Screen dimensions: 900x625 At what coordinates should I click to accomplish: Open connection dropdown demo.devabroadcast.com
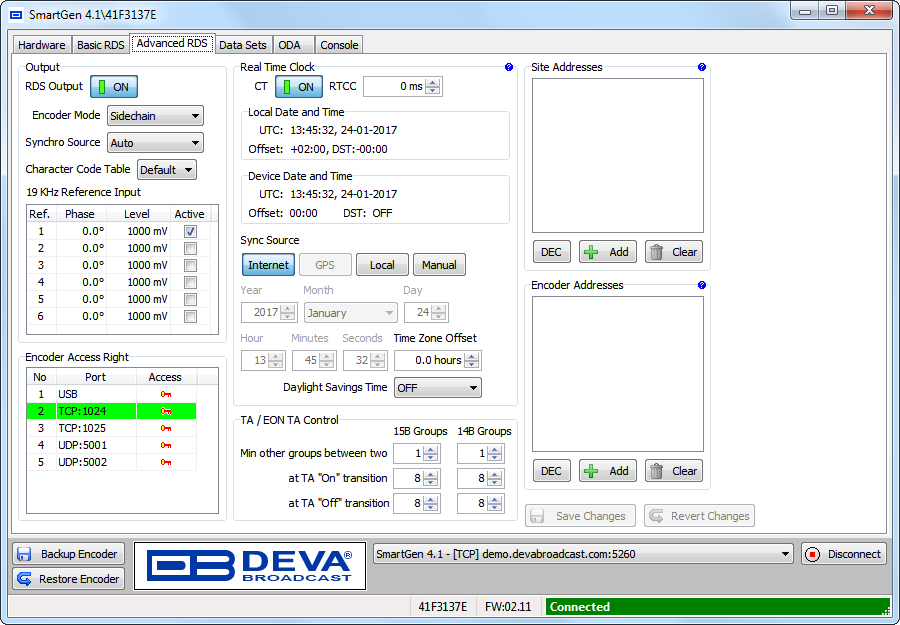coord(583,554)
